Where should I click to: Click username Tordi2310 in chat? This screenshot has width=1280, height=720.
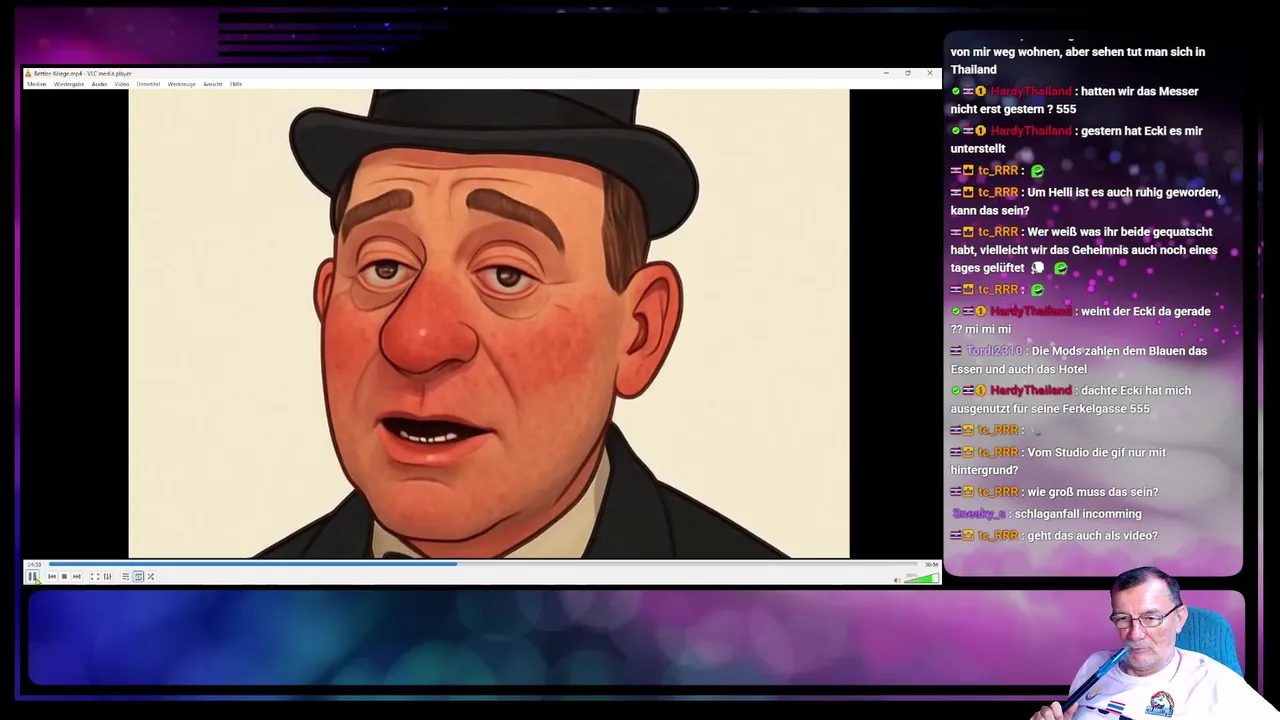pyautogui.click(x=994, y=351)
